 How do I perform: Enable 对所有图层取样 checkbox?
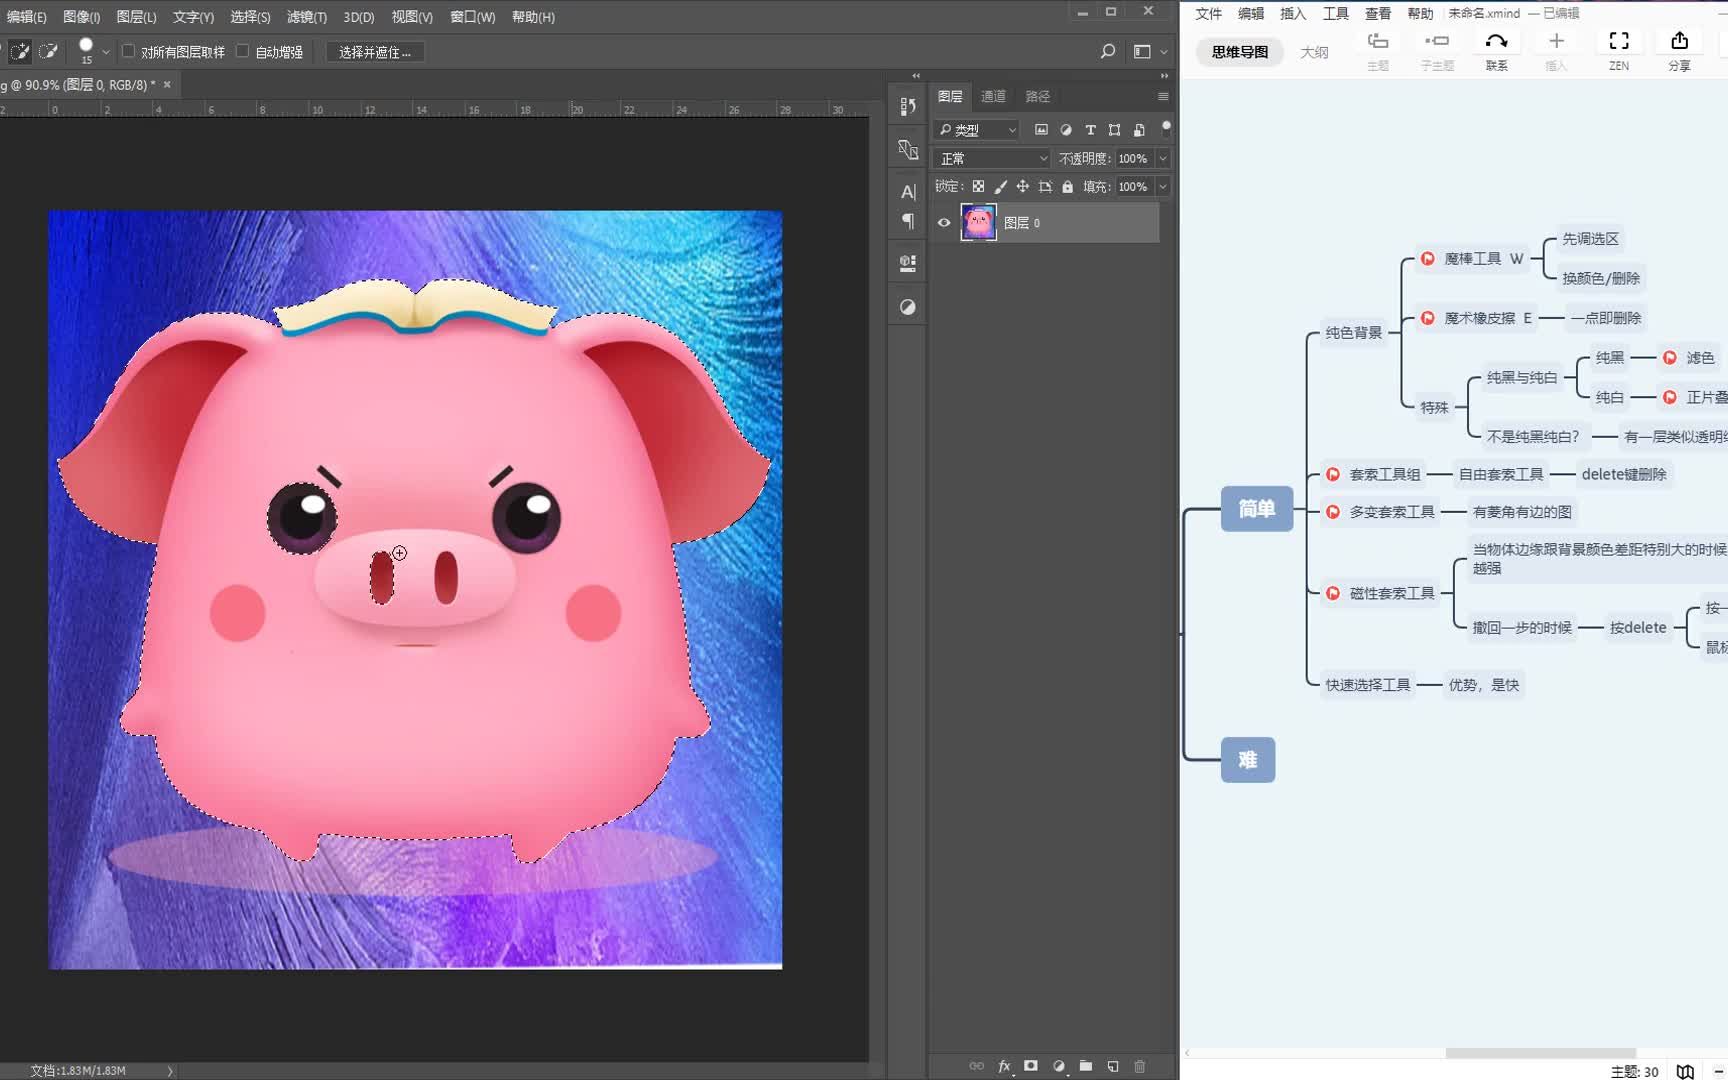(128, 51)
